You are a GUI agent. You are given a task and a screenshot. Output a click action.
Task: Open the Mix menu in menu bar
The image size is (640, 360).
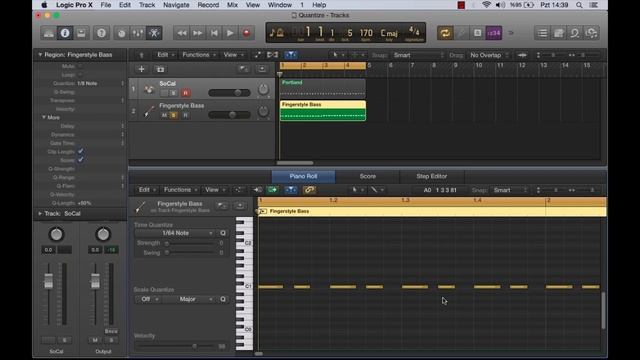232,5
